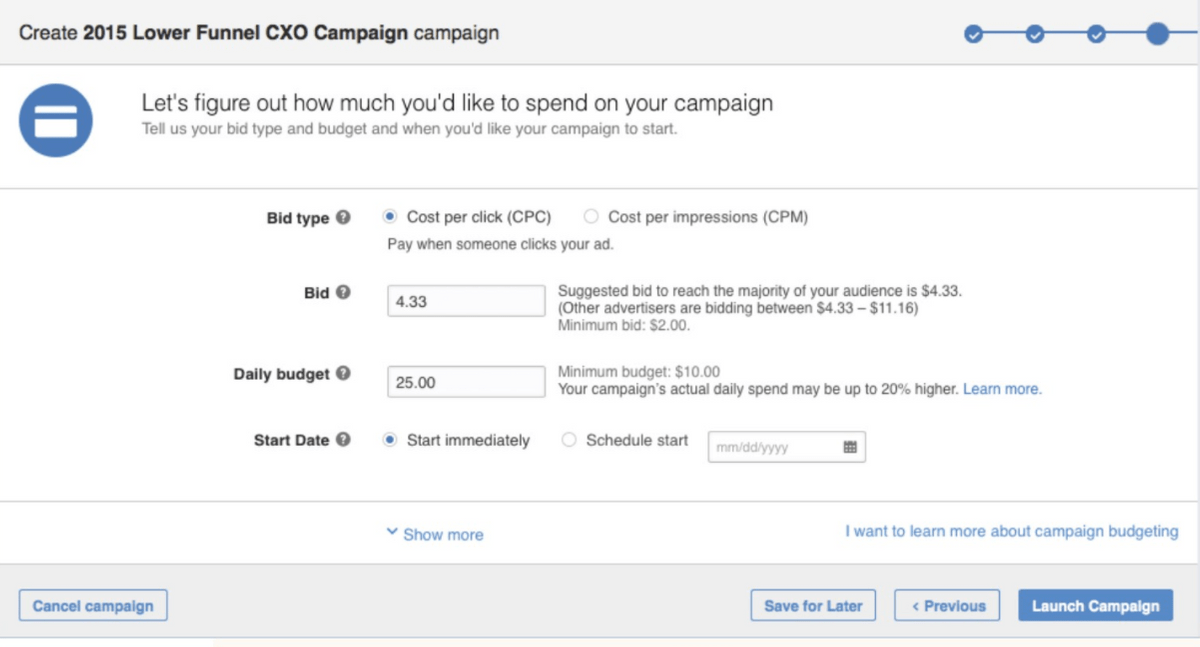Click the current fourth step progress dot

tap(1157, 34)
